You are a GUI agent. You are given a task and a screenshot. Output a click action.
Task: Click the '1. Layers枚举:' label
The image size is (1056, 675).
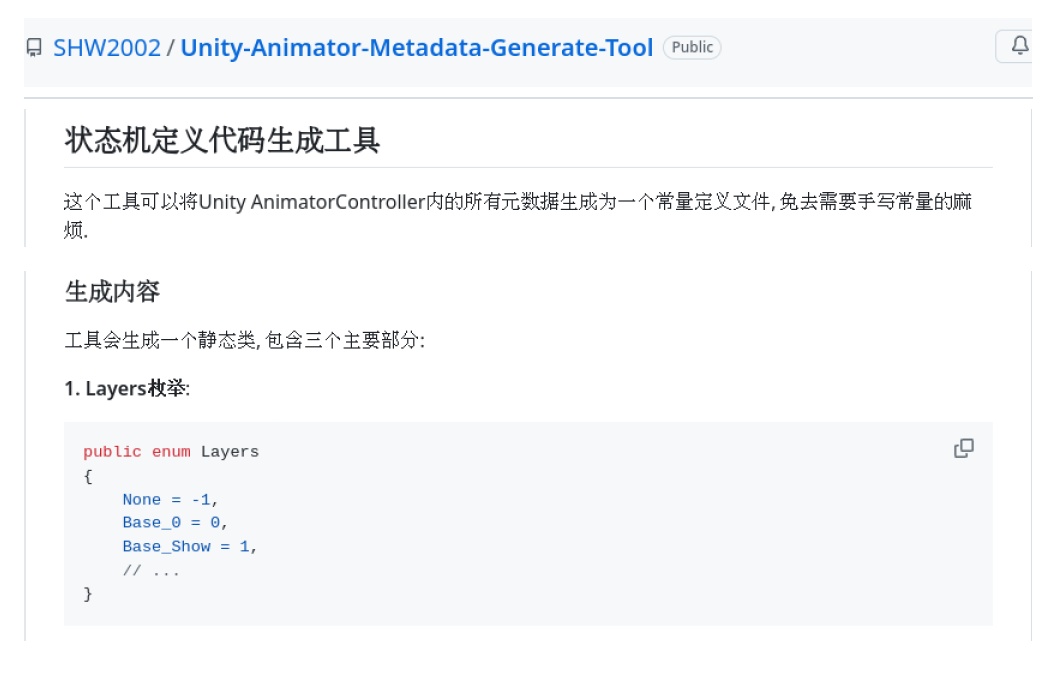pos(127,389)
